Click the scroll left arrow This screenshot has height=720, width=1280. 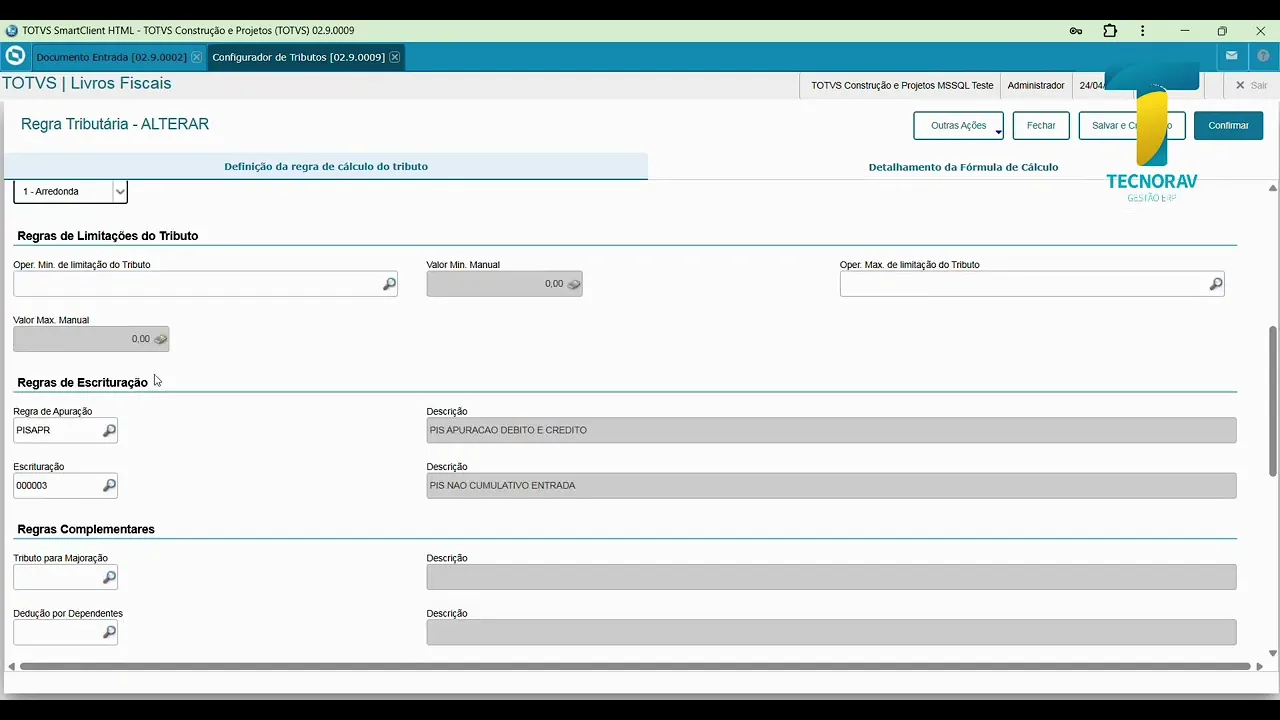[12, 666]
